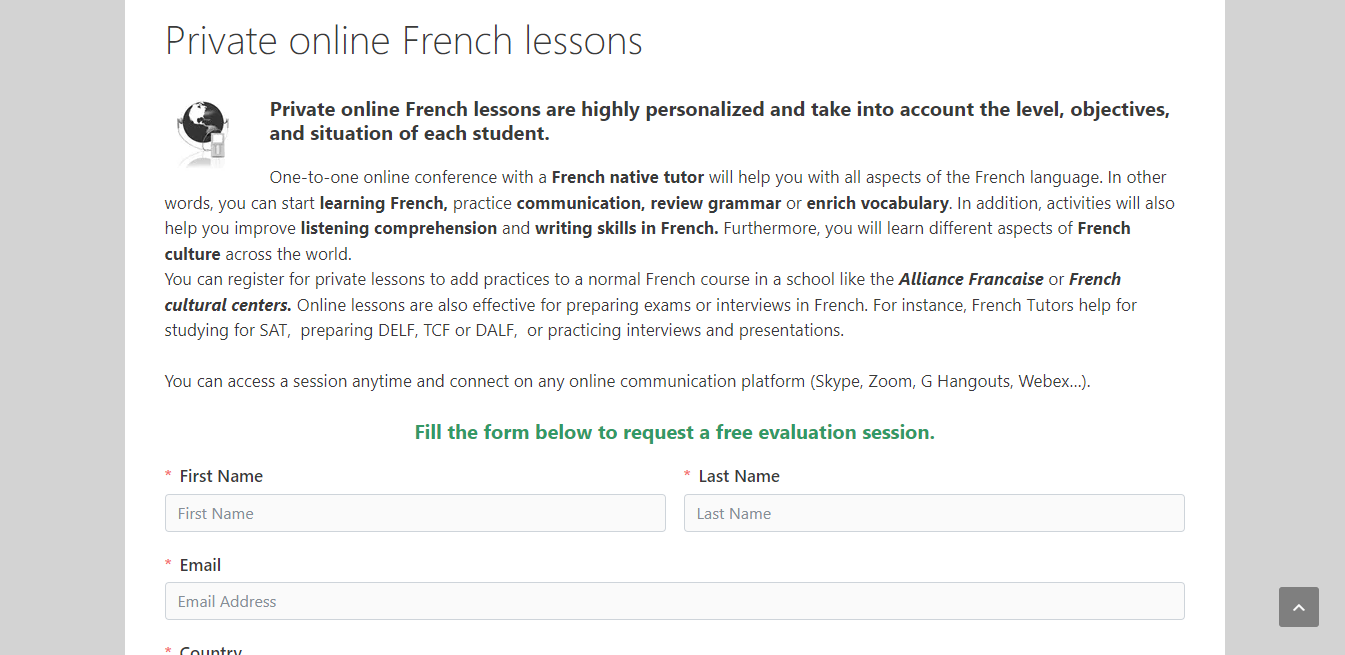Click the bold 'French native tutor' text
Viewport: 1345px width, 655px height.
tap(627, 177)
